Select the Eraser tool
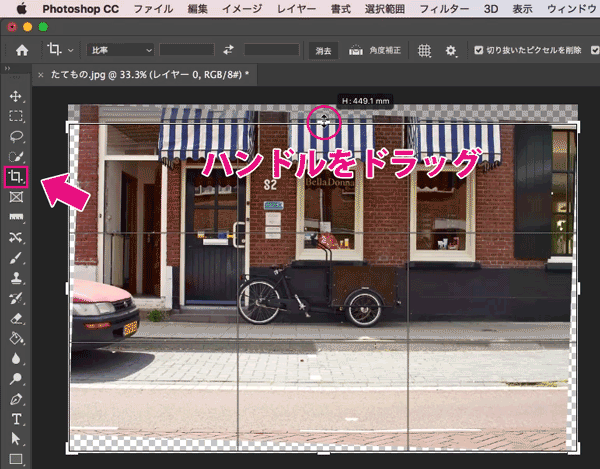 pos(16,319)
